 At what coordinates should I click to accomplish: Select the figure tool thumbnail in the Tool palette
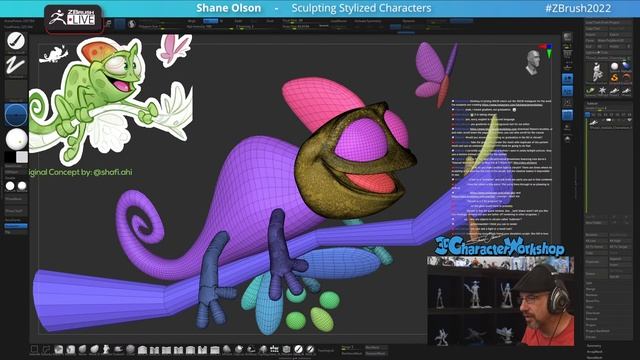tap(596, 72)
